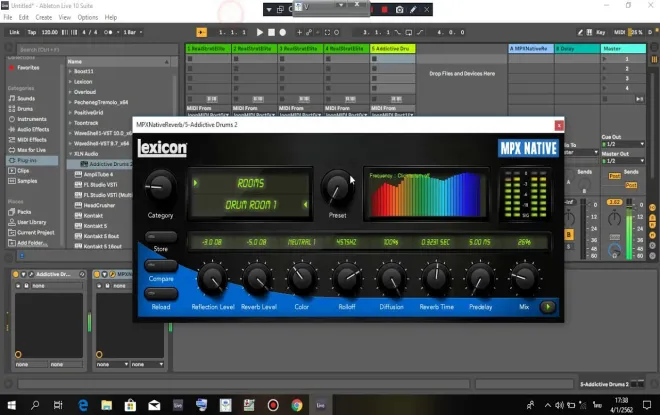This screenshot has width=660, height=415.
Task: Toggle the Automation Arm icon
Action: 309,32
